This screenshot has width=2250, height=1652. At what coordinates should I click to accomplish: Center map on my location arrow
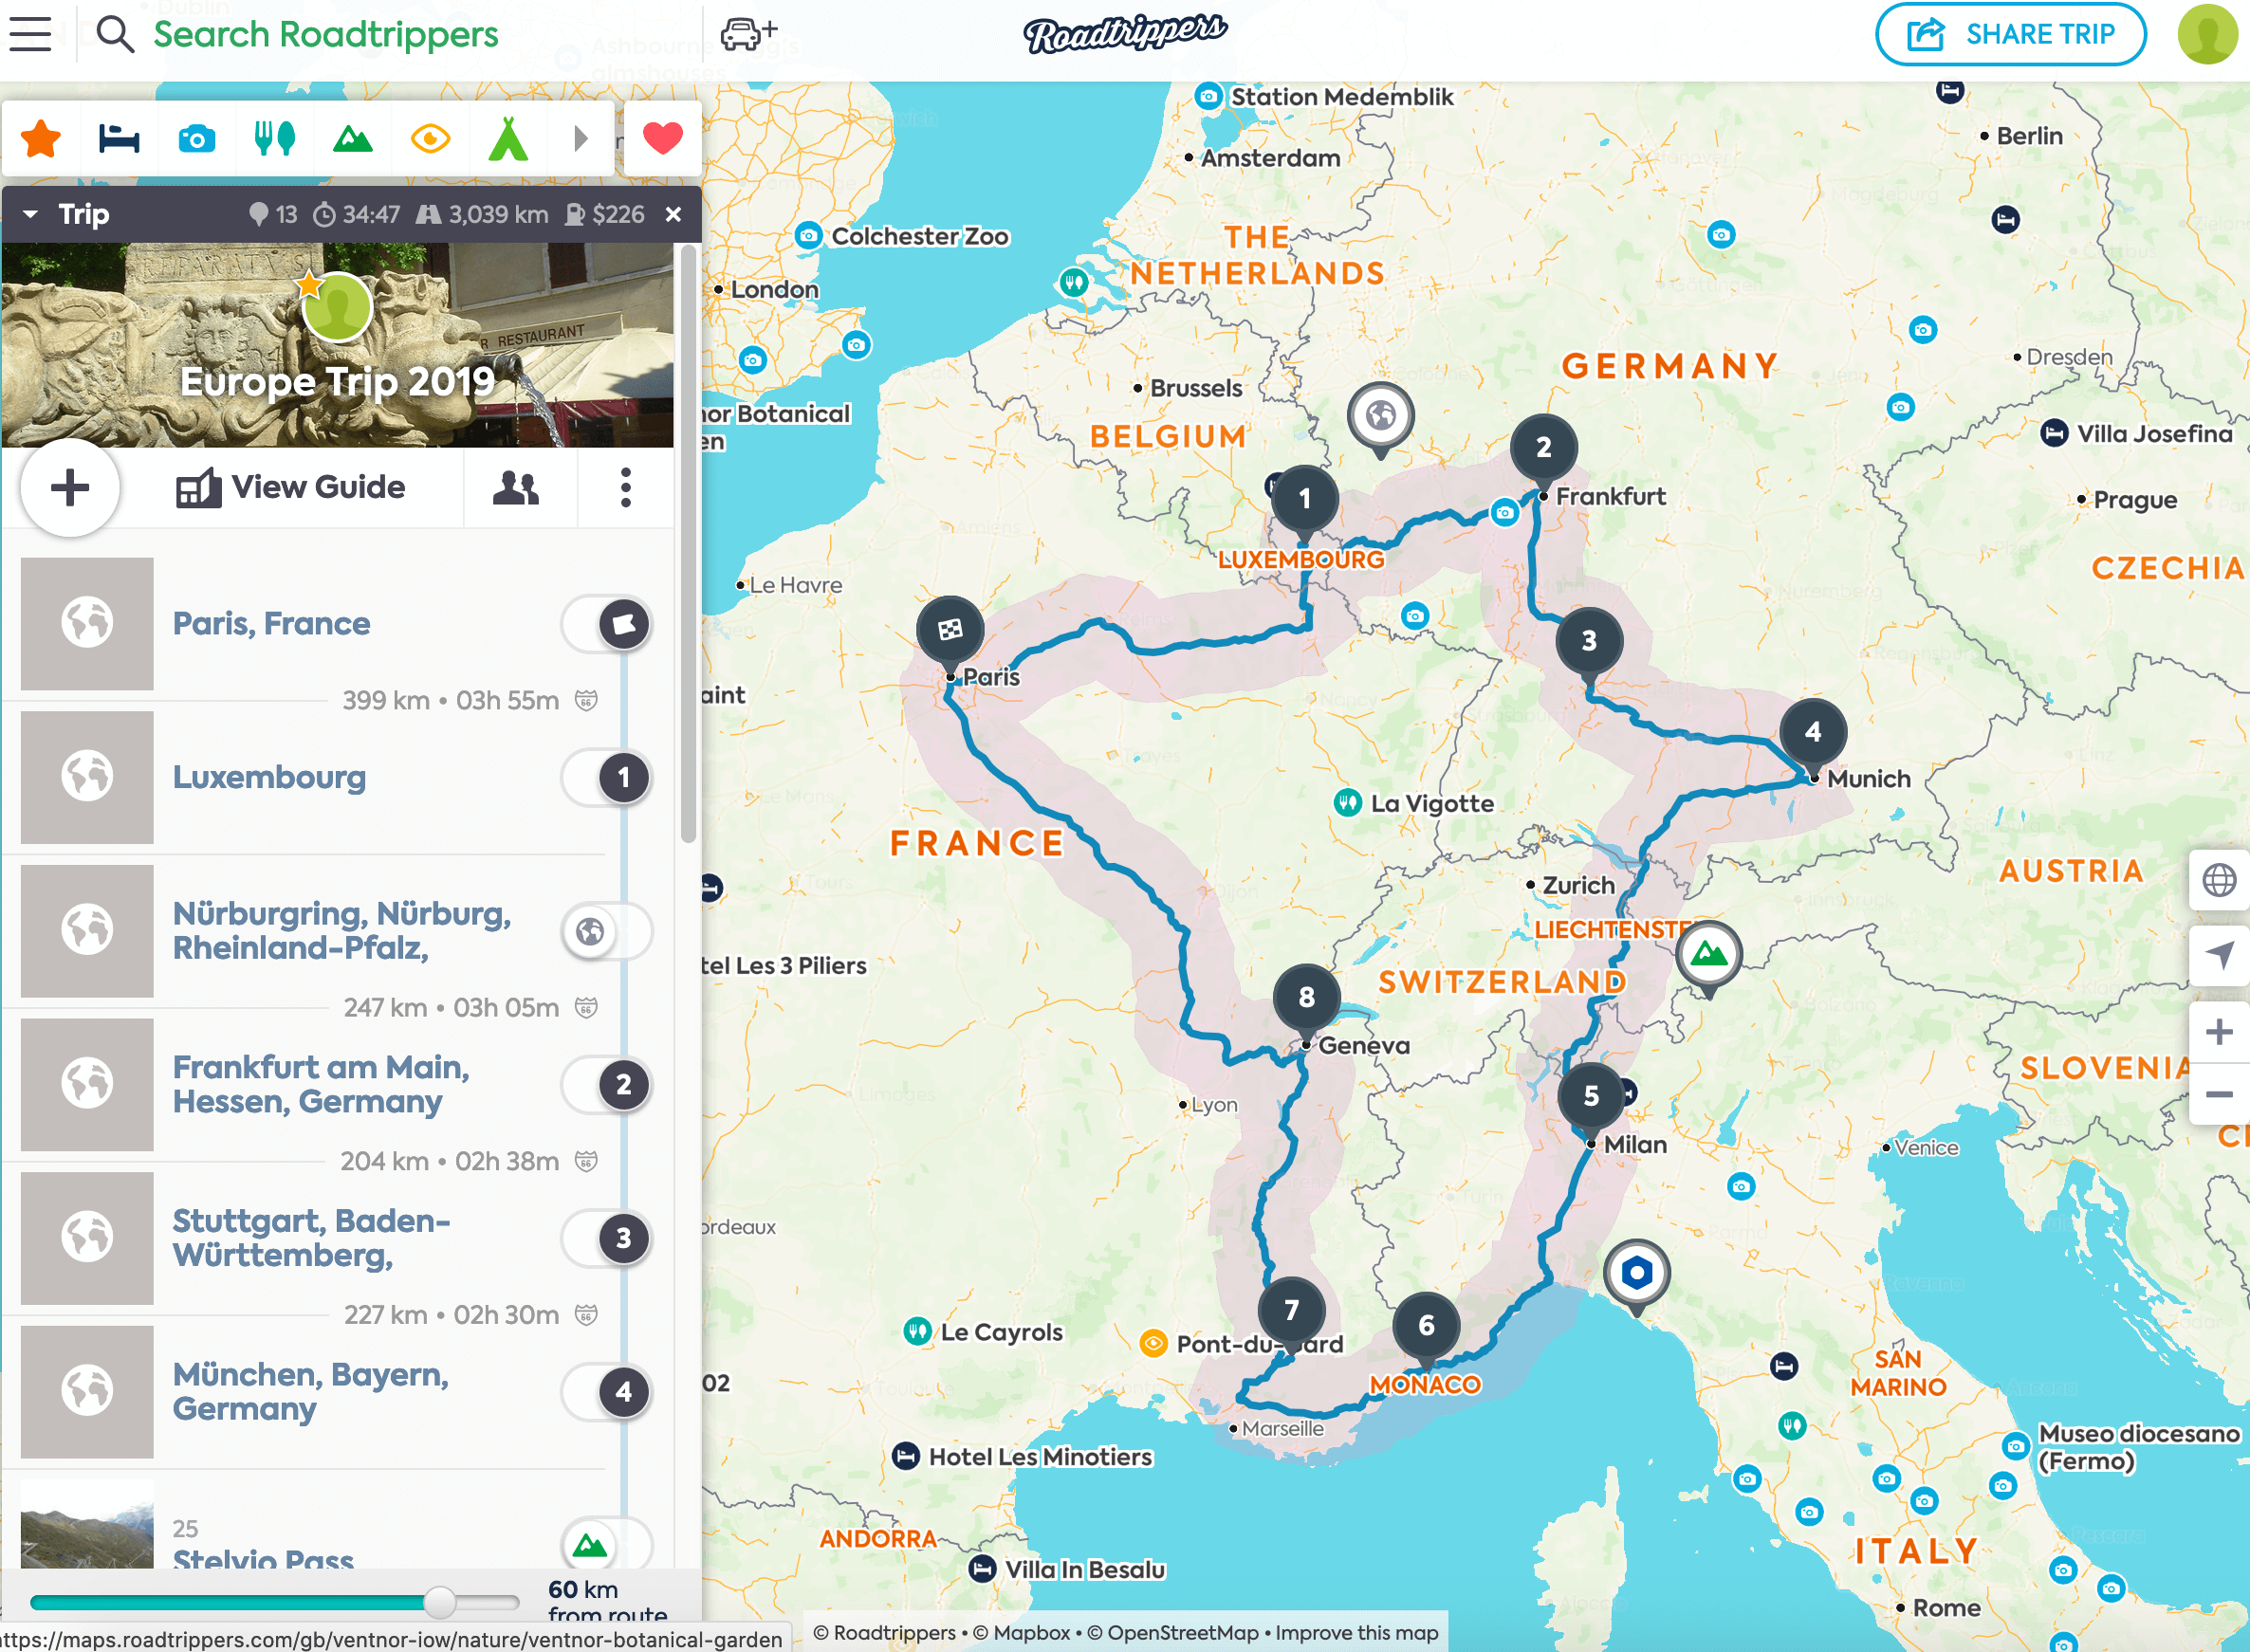click(2219, 955)
